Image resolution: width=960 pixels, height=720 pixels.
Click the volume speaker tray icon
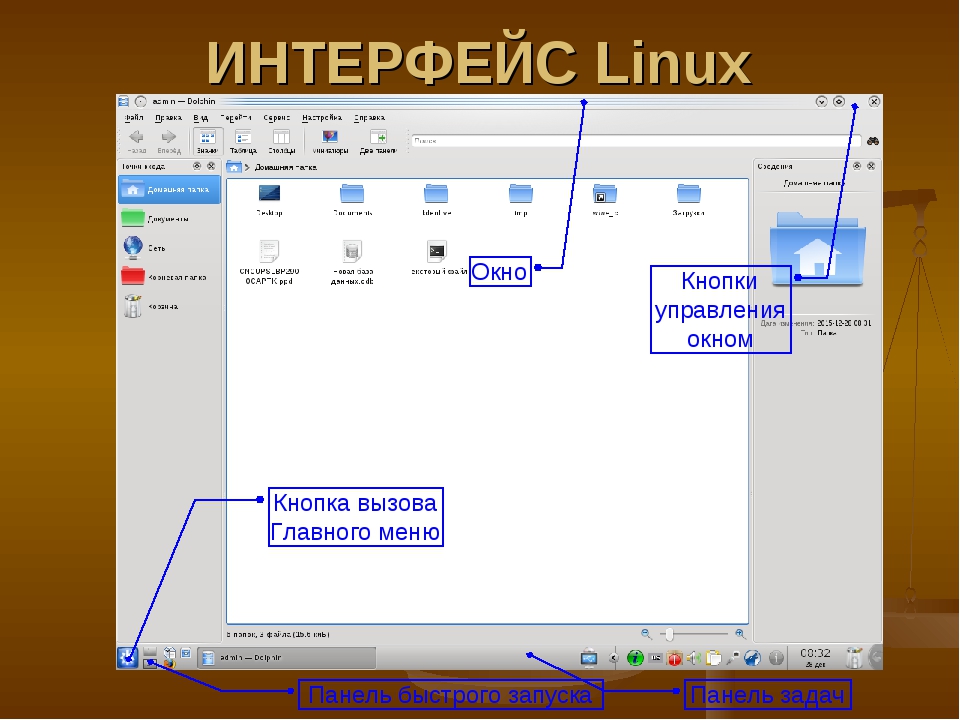coord(694,658)
